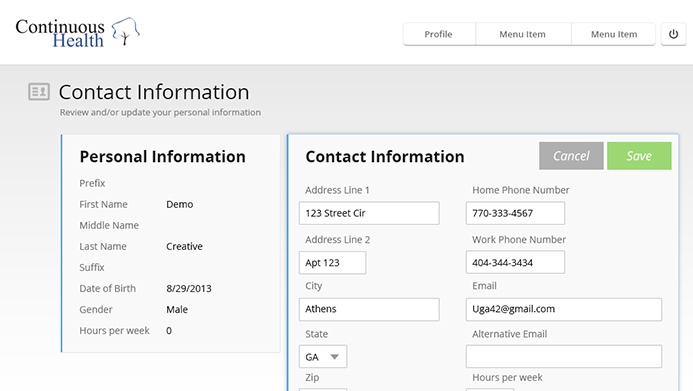Click the Prefix label in Personal Information
Viewport: 693px width, 391px height.
tap(92, 183)
